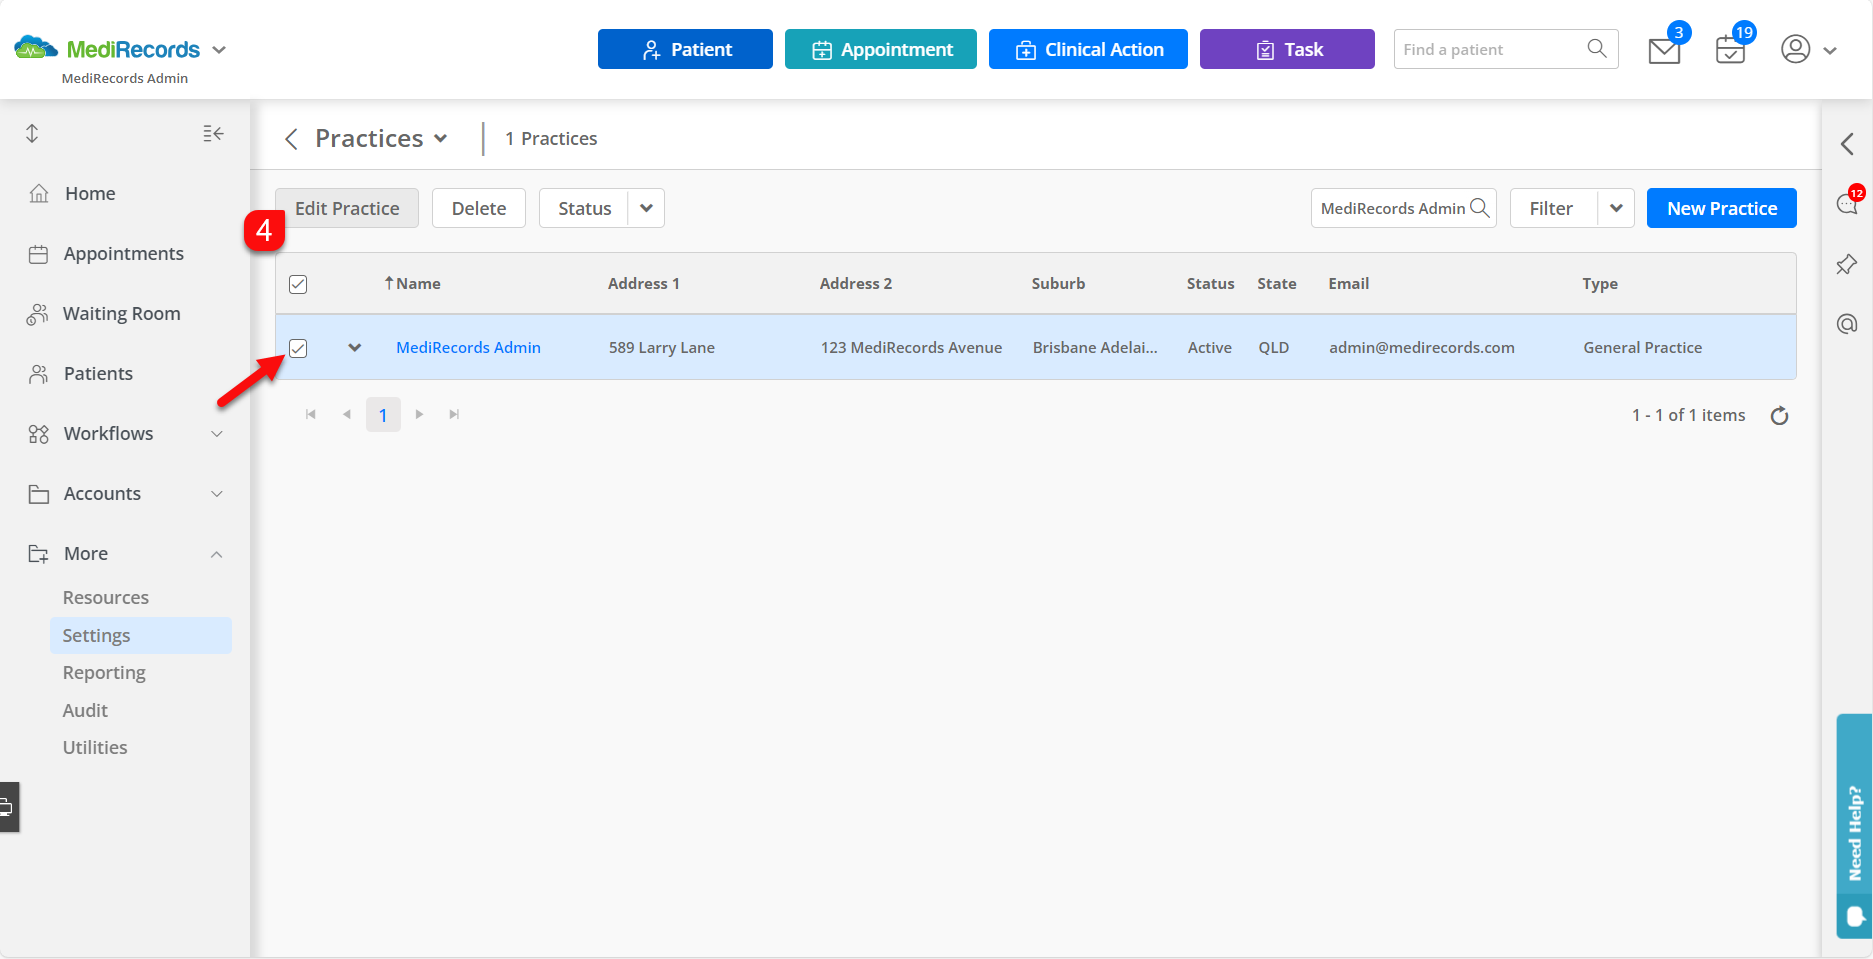The width and height of the screenshot is (1873, 959).
Task: Open the Status dropdown arrow
Action: [x=646, y=208]
